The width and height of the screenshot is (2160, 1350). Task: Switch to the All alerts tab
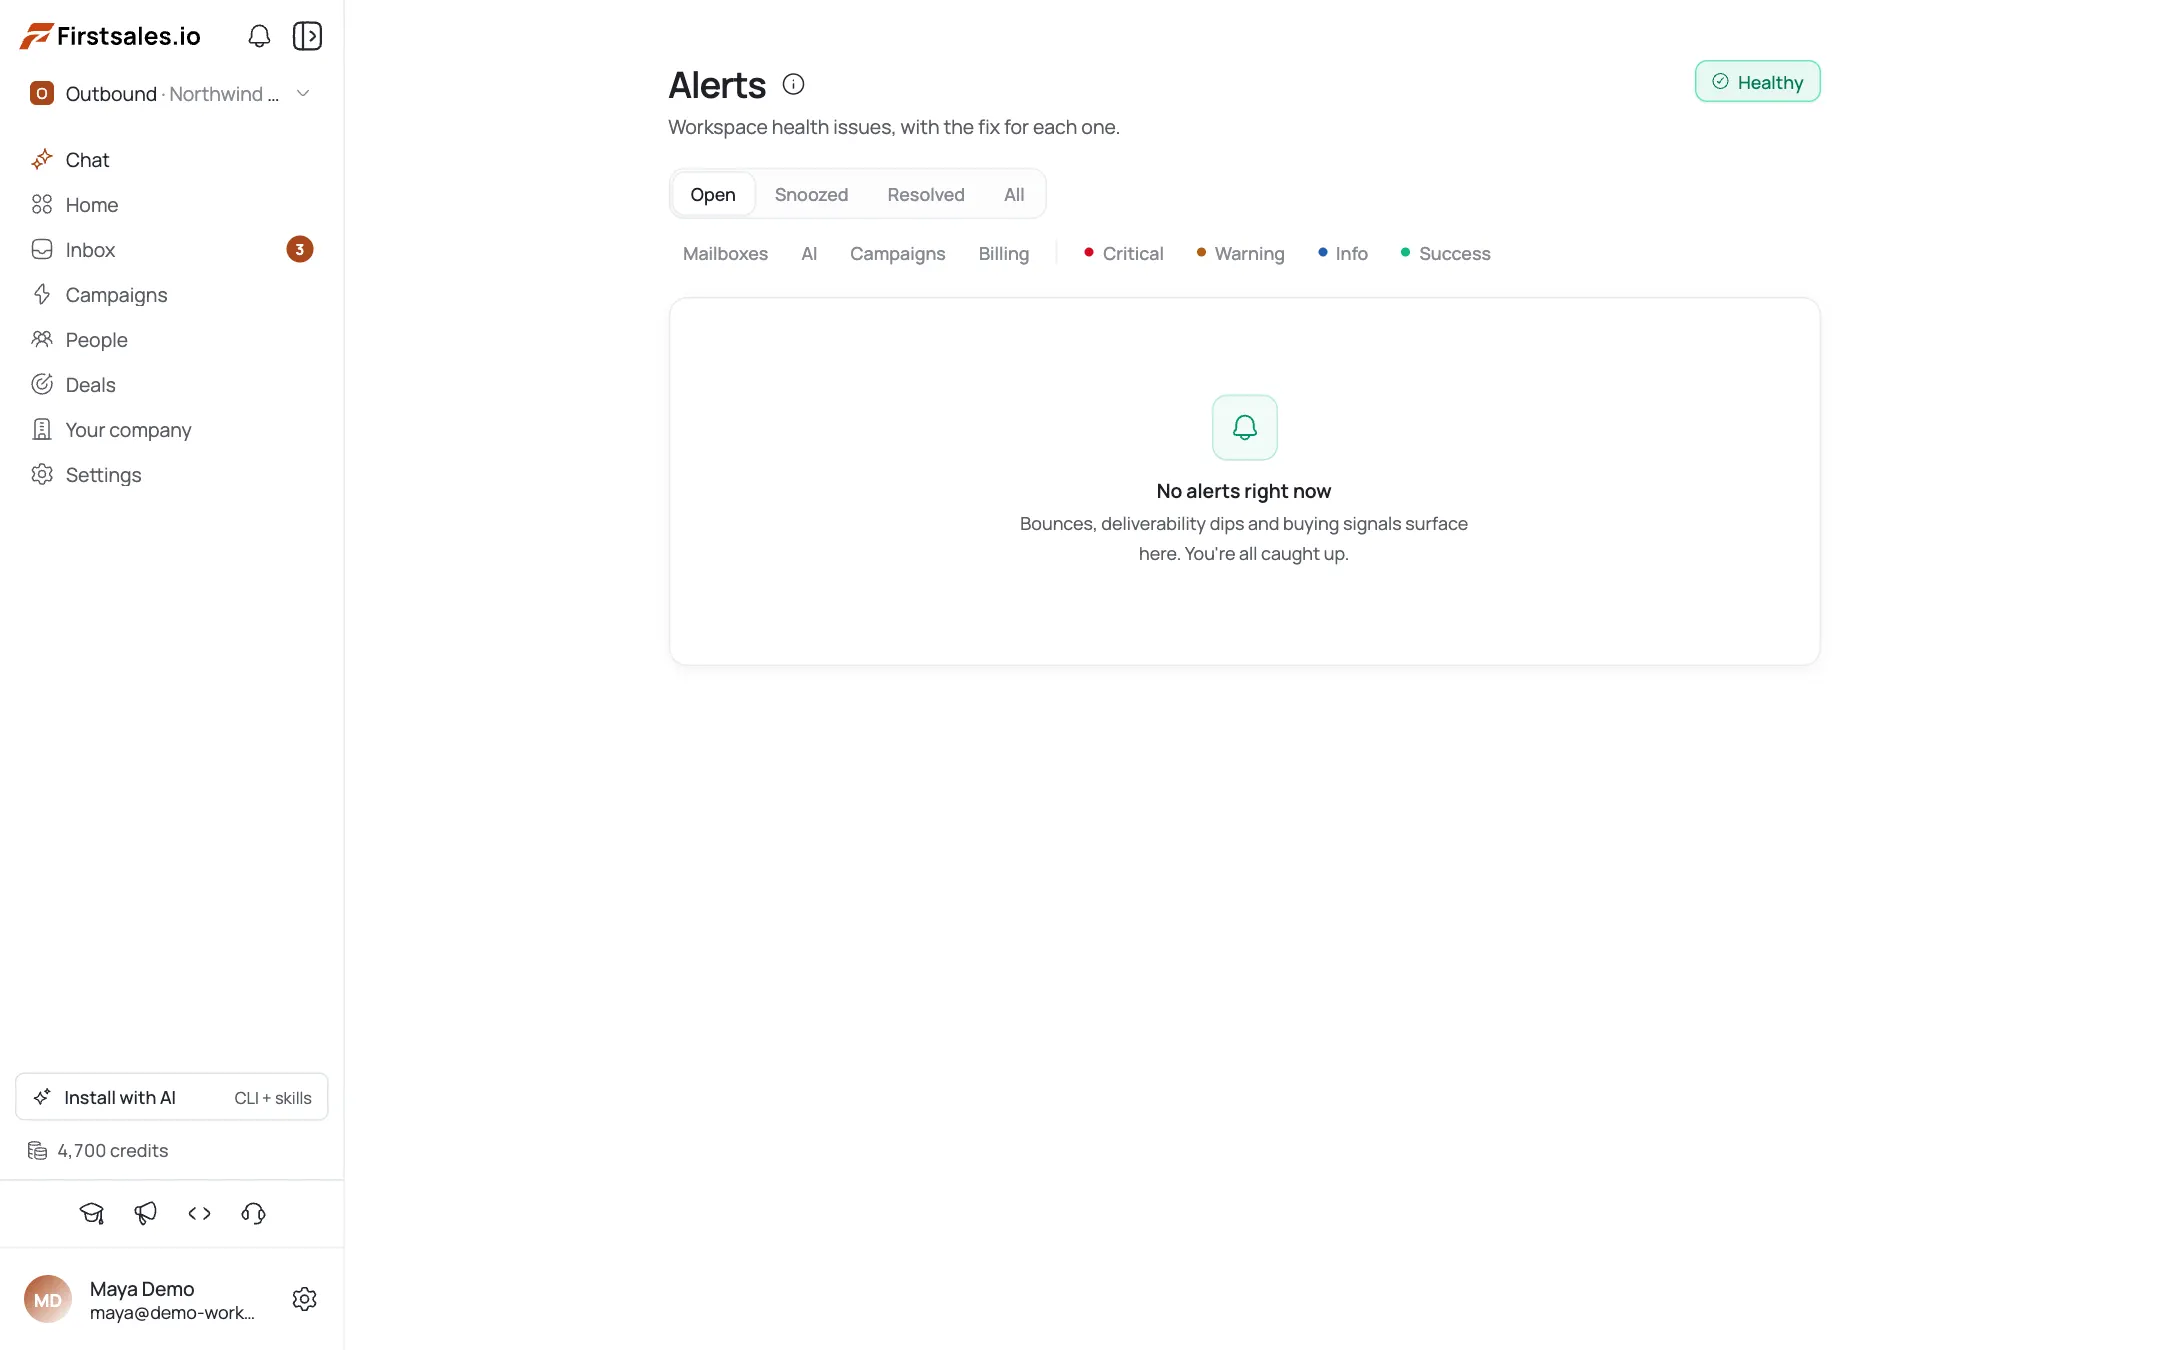pyautogui.click(x=1014, y=194)
